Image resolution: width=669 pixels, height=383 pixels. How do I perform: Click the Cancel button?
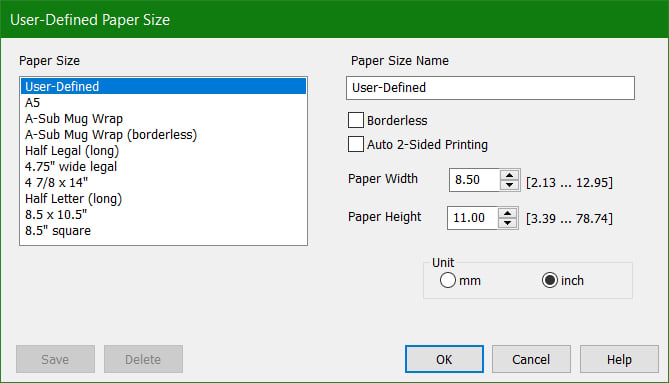pyautogui.click(x=531, y=359)
